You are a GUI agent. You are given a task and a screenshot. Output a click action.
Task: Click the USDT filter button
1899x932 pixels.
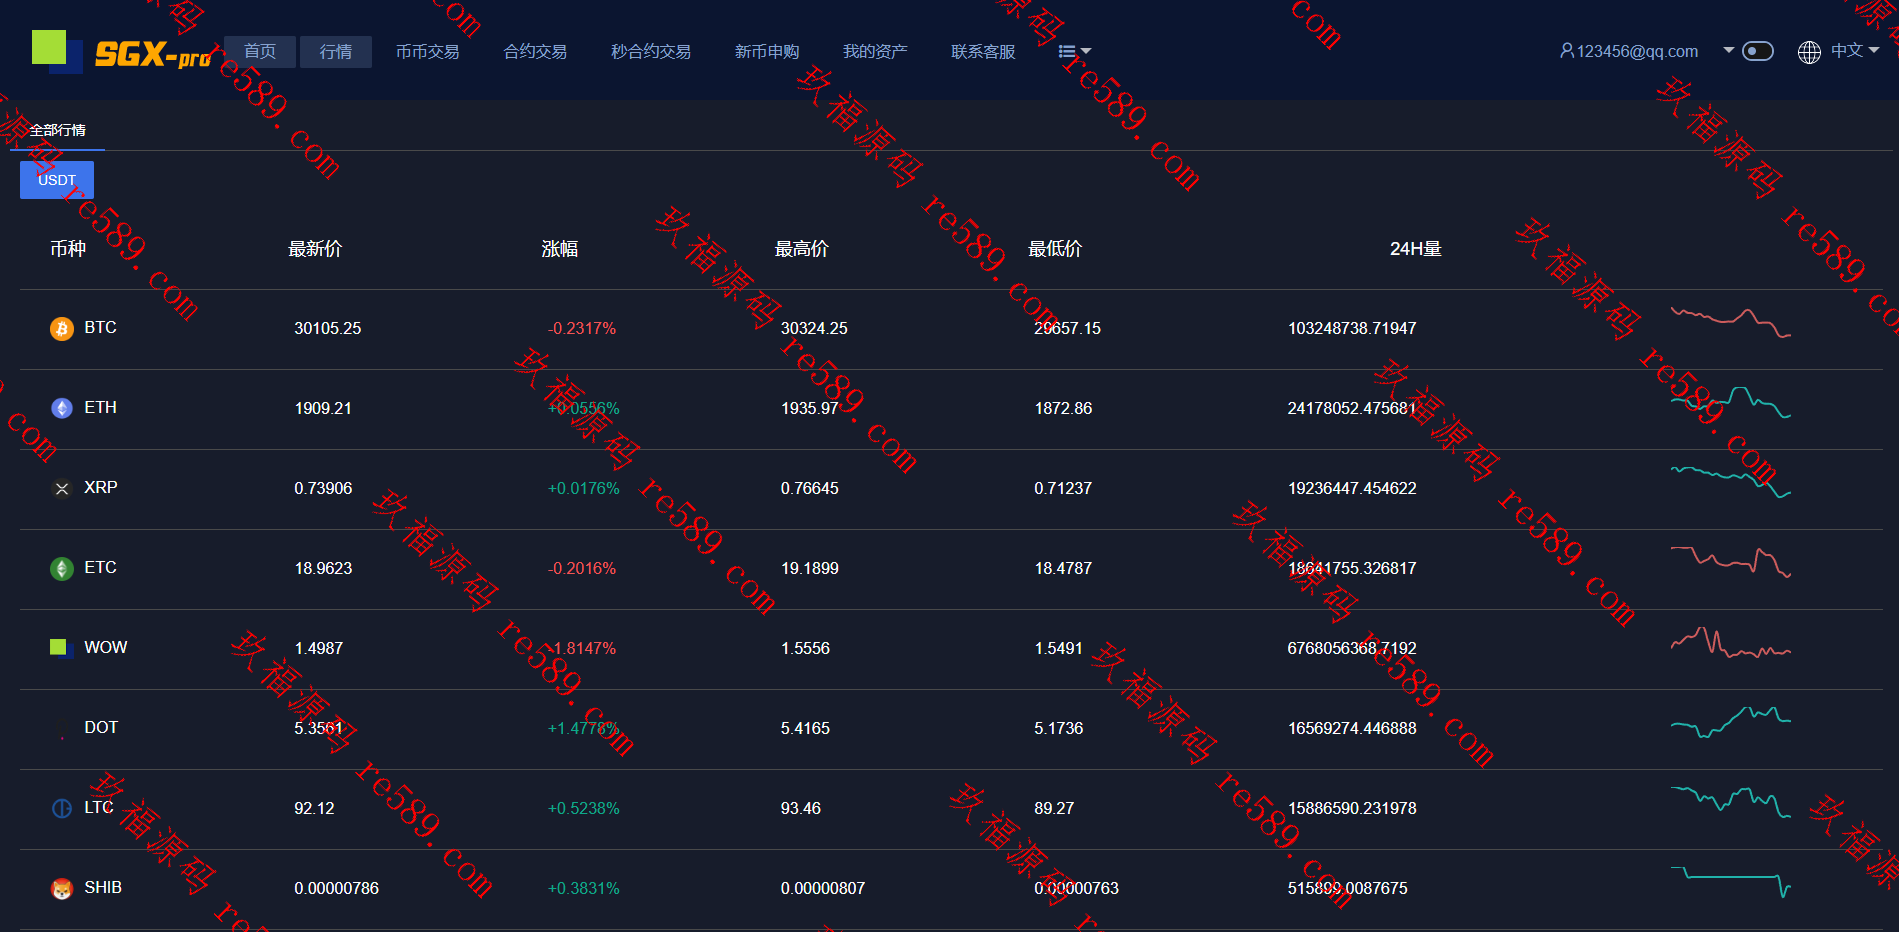pyautogui.click(x=57, y=180)
